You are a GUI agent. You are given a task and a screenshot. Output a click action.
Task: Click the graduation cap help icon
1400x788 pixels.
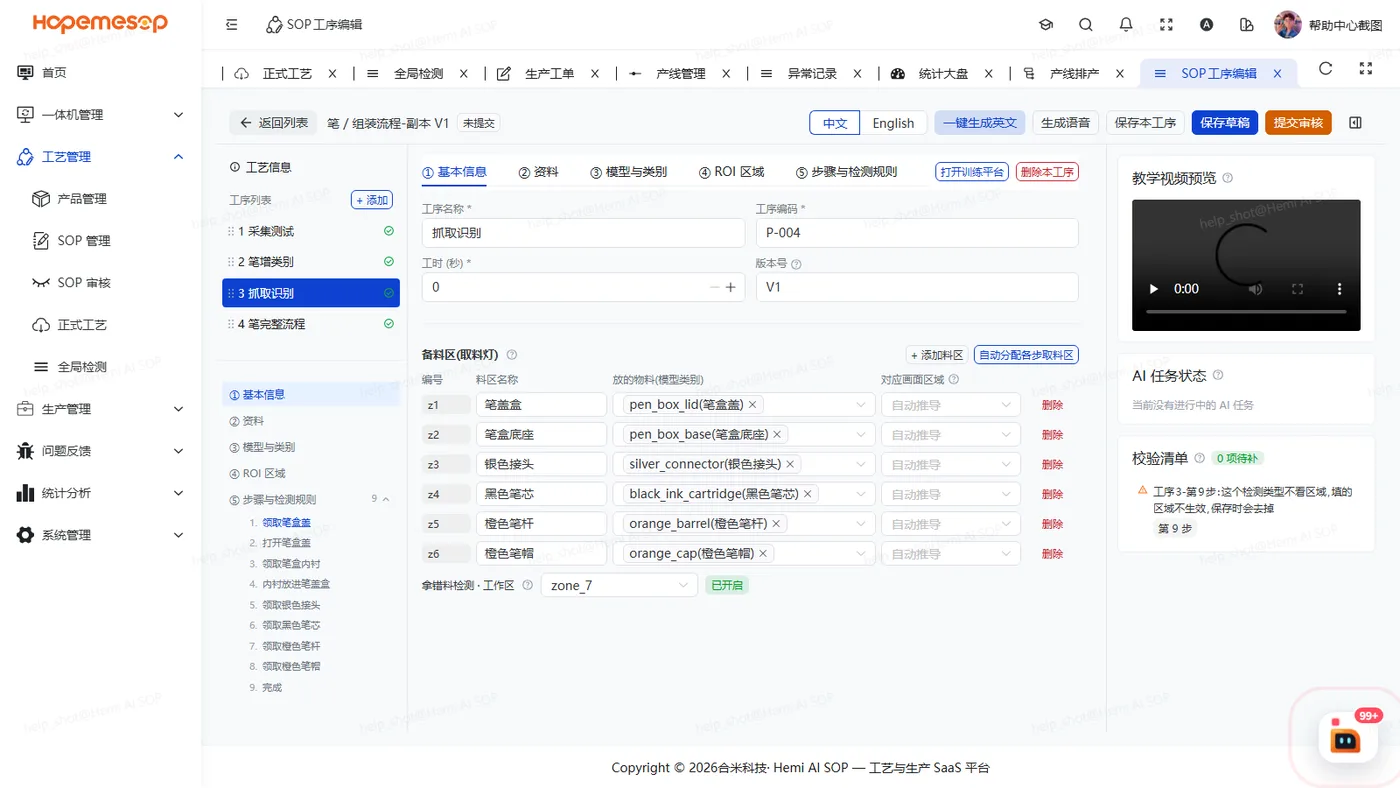point(1046,24)
